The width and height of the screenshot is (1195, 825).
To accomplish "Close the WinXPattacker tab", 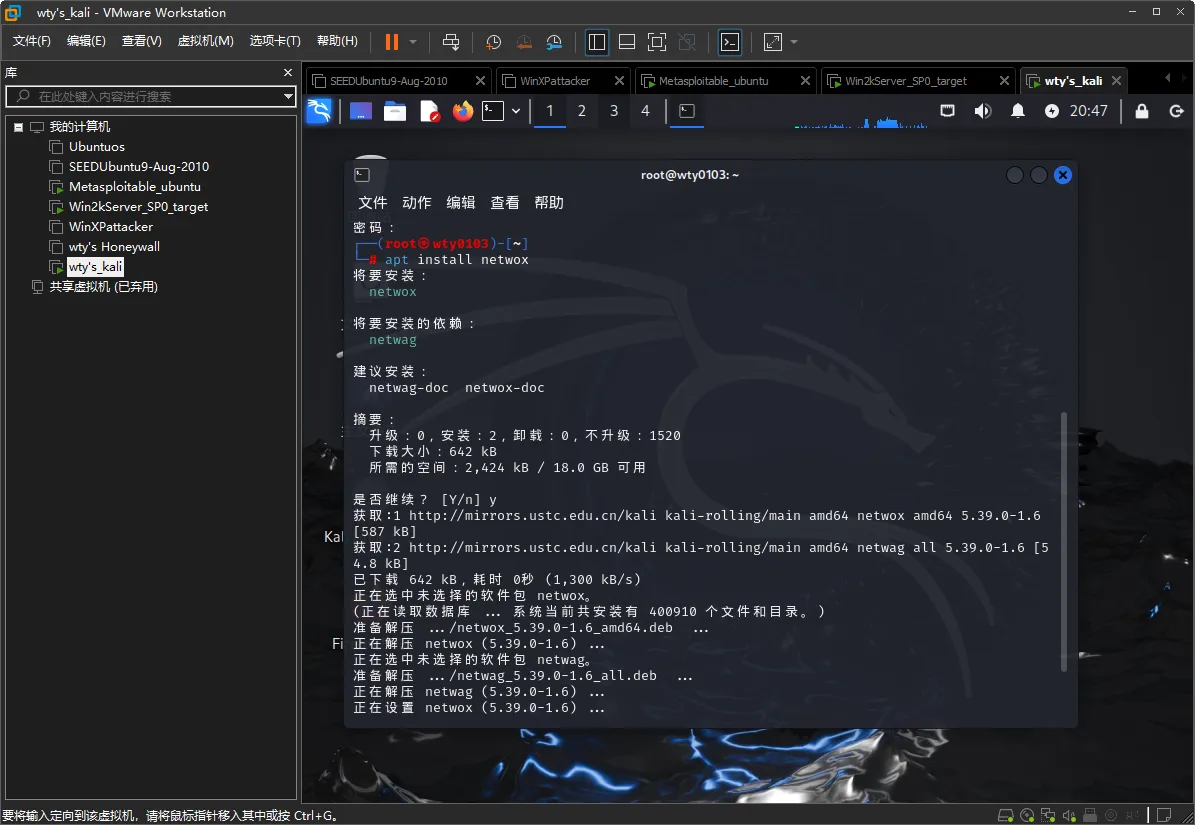I will [619, 81].
